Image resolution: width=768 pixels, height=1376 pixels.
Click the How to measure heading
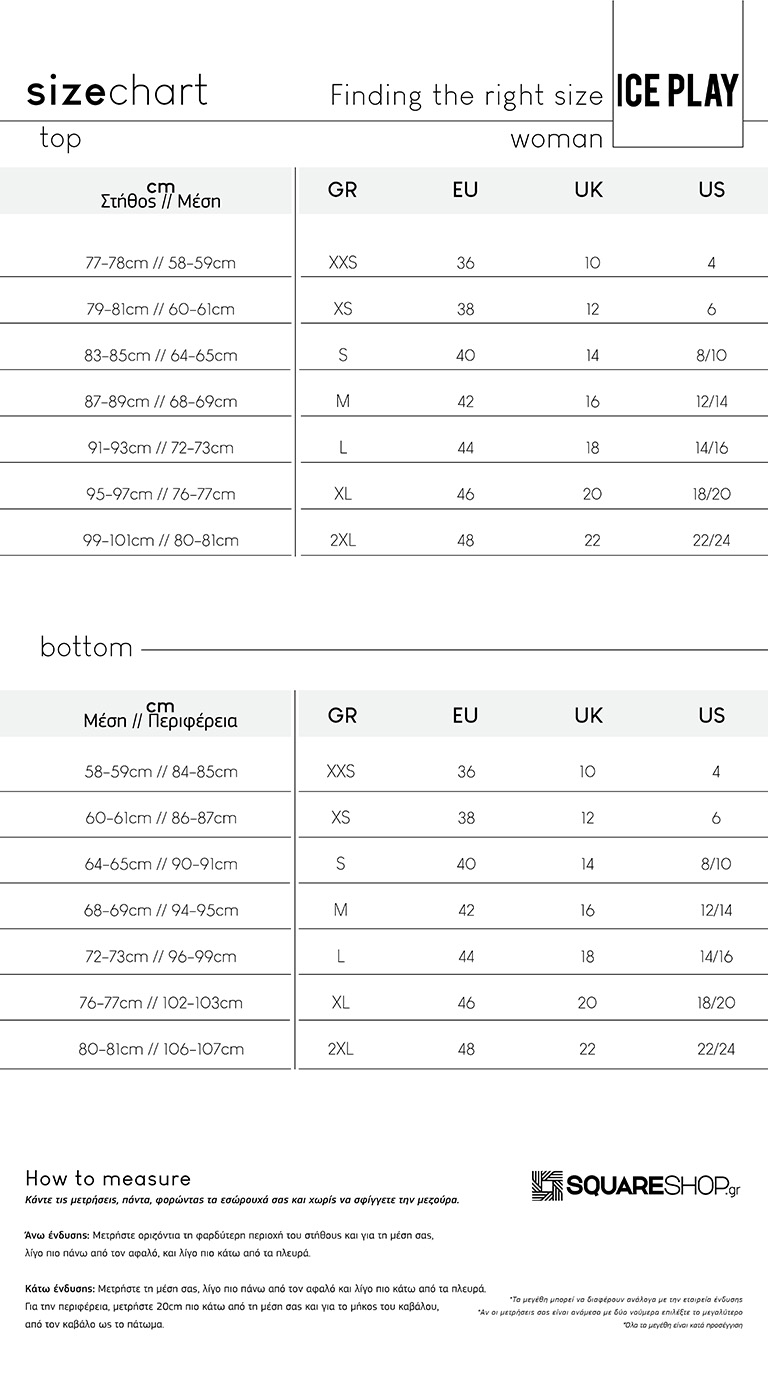108,1179
